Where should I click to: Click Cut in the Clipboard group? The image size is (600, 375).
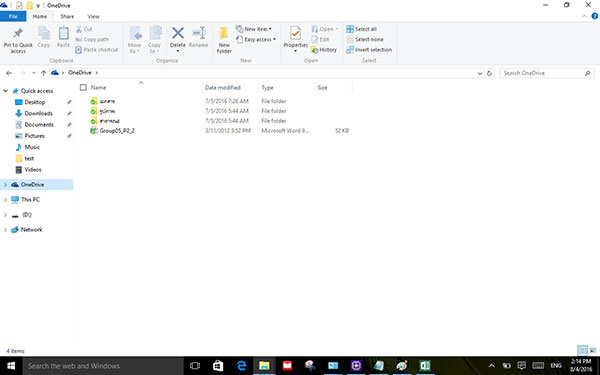coord(84,29)
